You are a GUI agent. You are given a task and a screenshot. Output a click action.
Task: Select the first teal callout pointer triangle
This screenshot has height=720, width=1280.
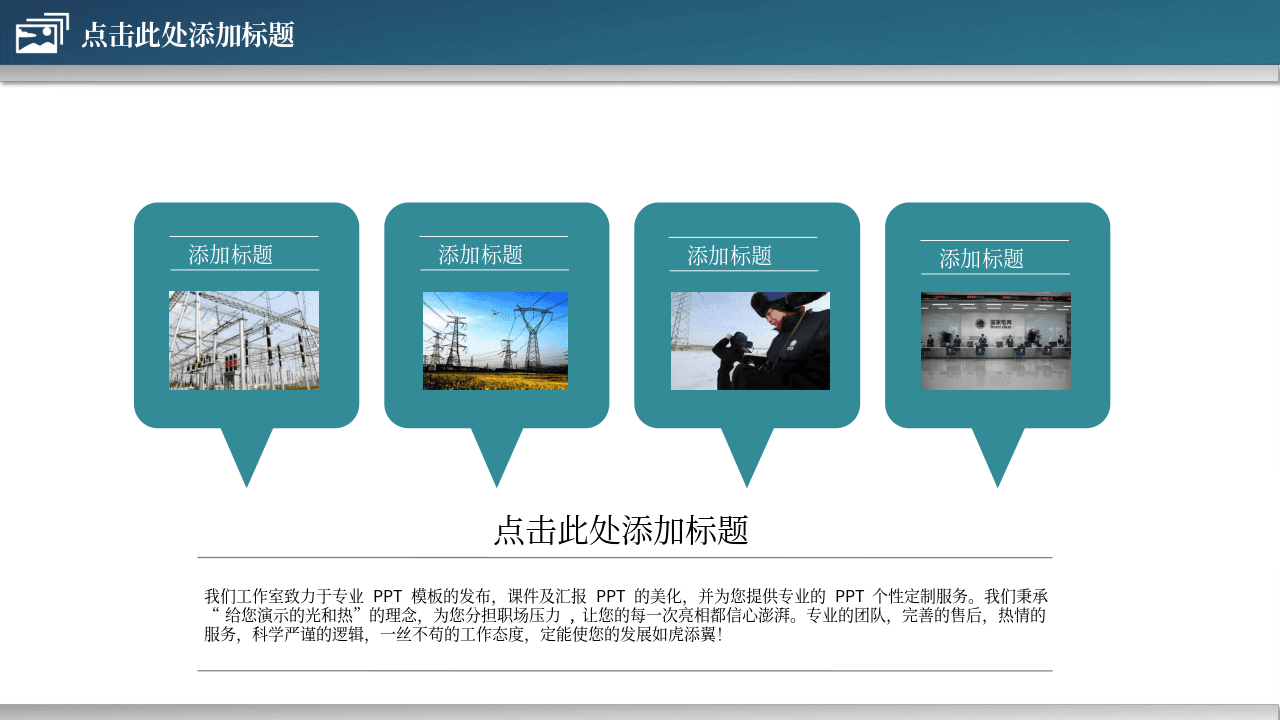[247, 457]
